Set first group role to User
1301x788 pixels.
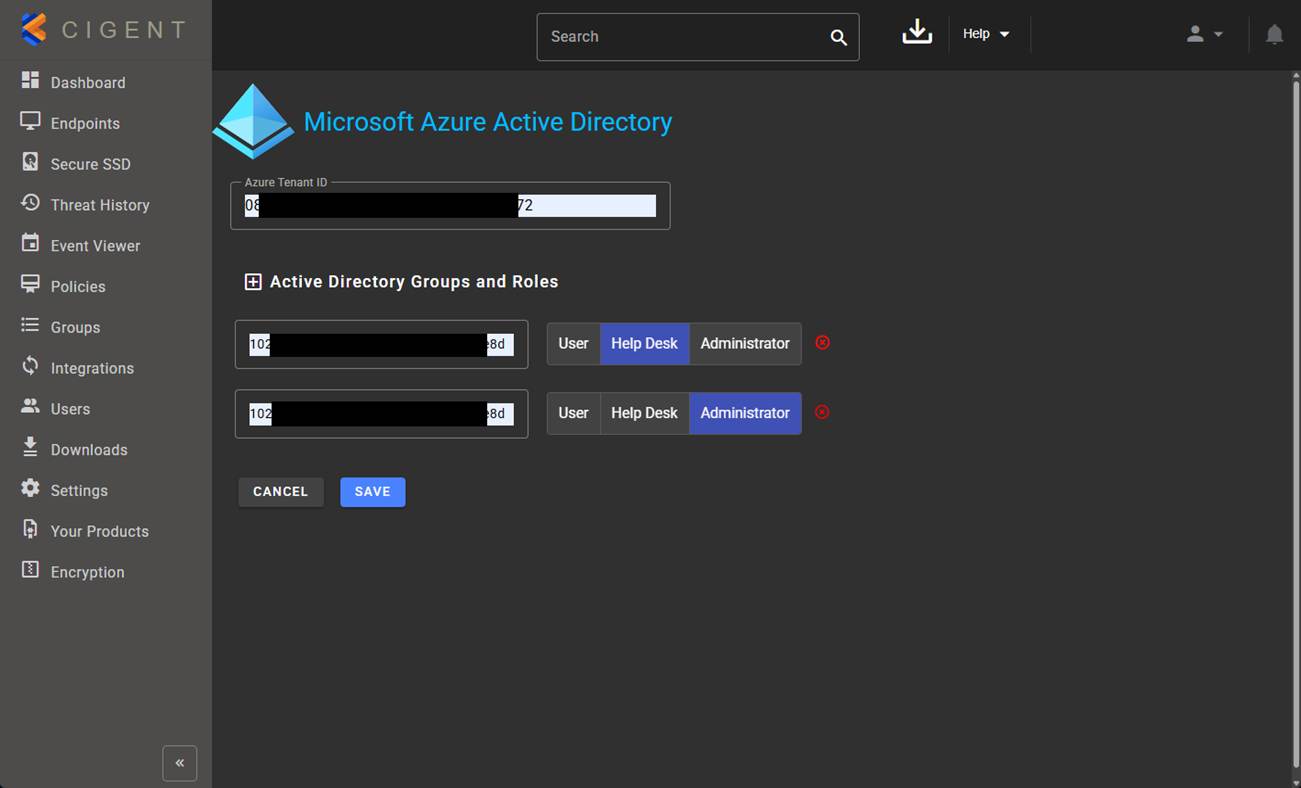[x=573, y=343]
